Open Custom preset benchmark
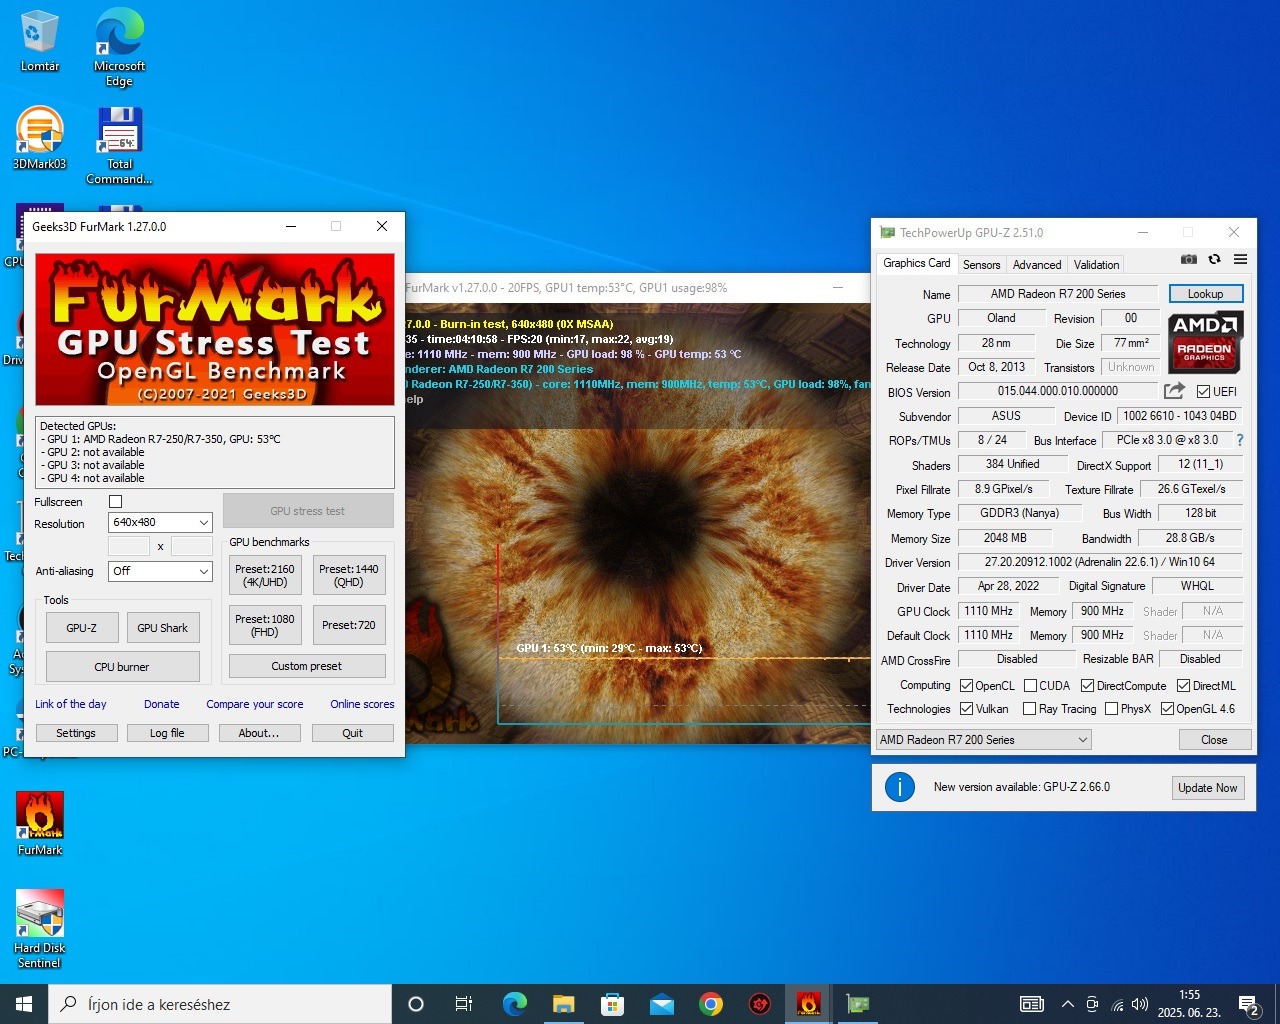Screen dimensions: 1280x1024 [x=307, y=666]
